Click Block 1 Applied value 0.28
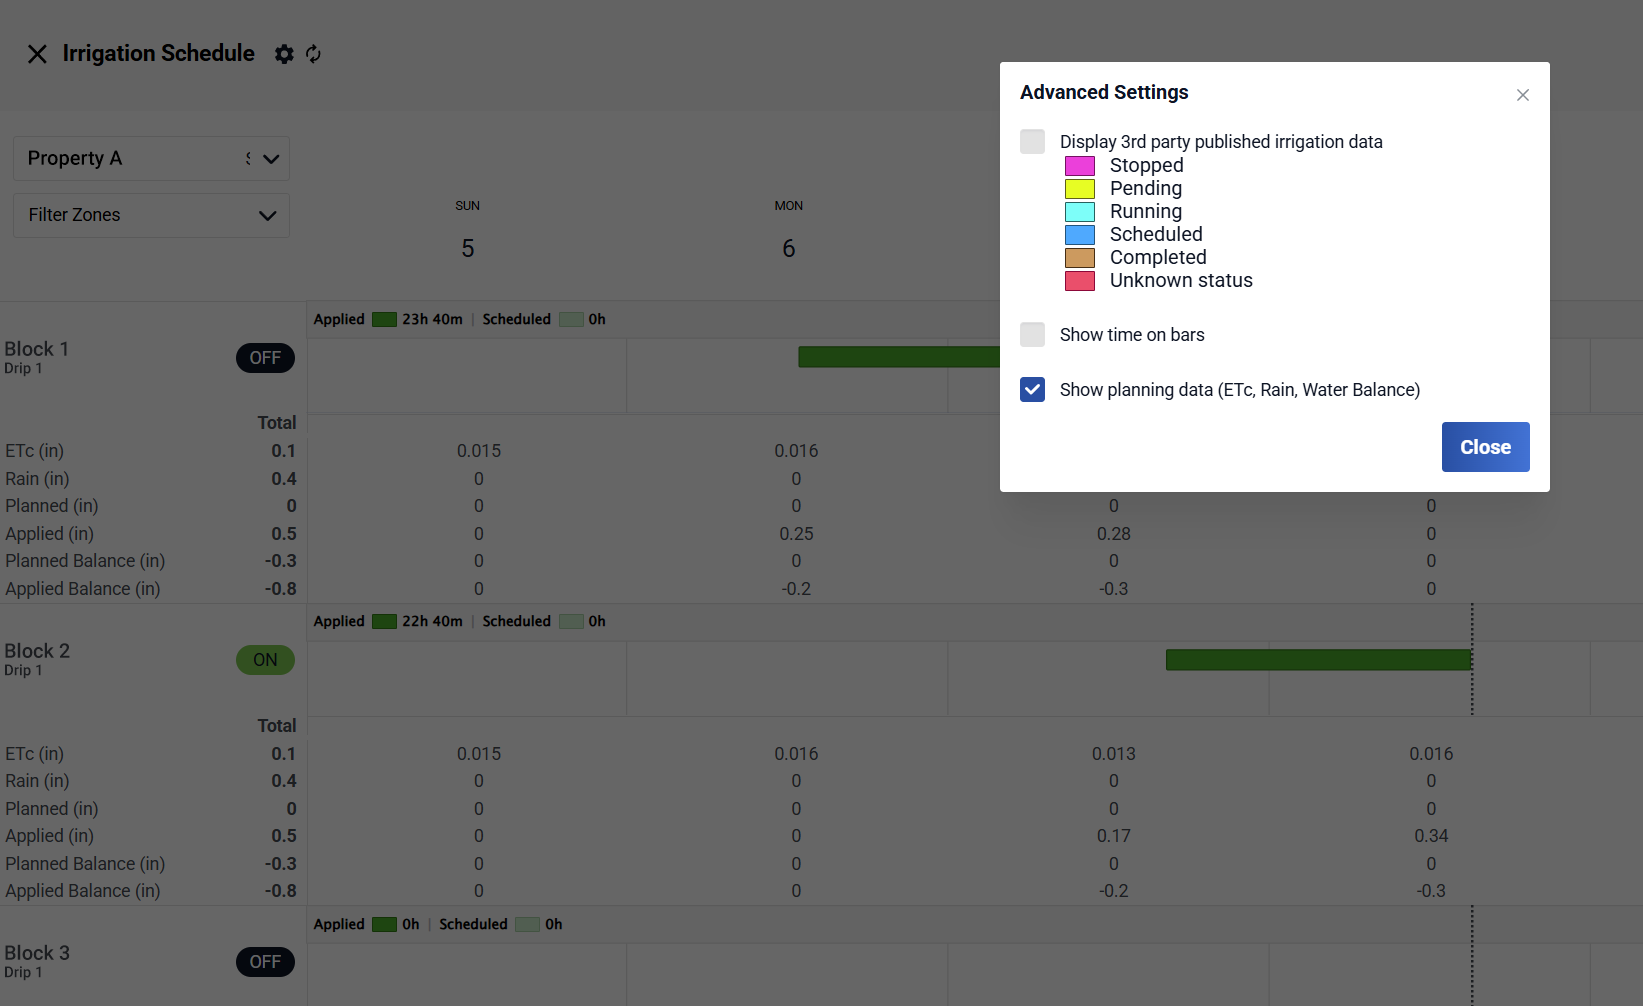 point(1114,534)
